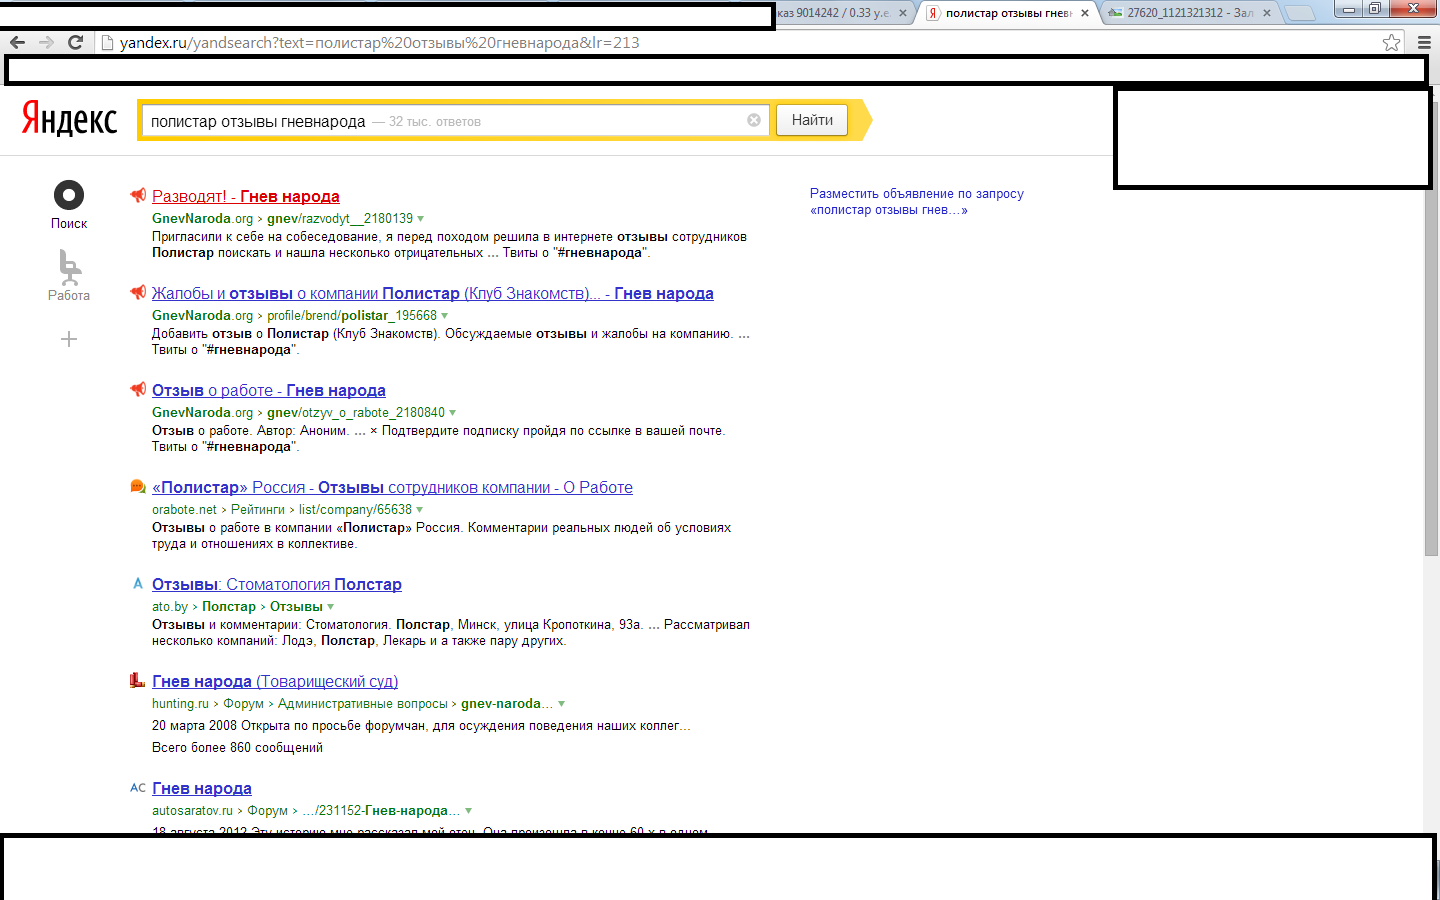Expand arrow after hunting.ru gnev-naroda breadcrumb
1440x900 pixels.
(x=561, y=704)
